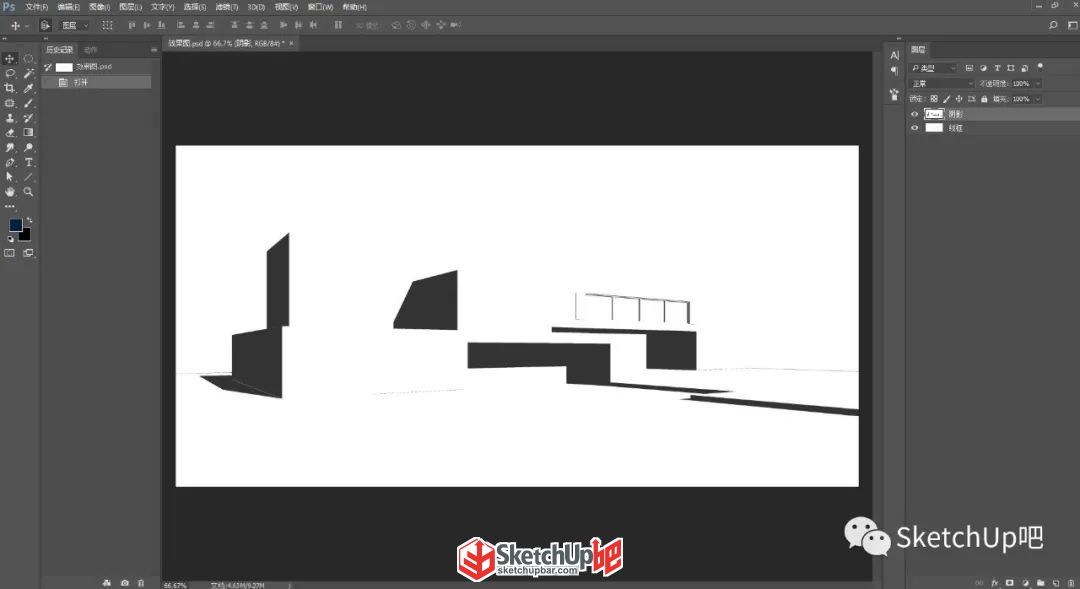Select the Magic Wand tool
The height and width of the screenshot is (589, 1080).
pyautogui.click(x=28, y=73)
